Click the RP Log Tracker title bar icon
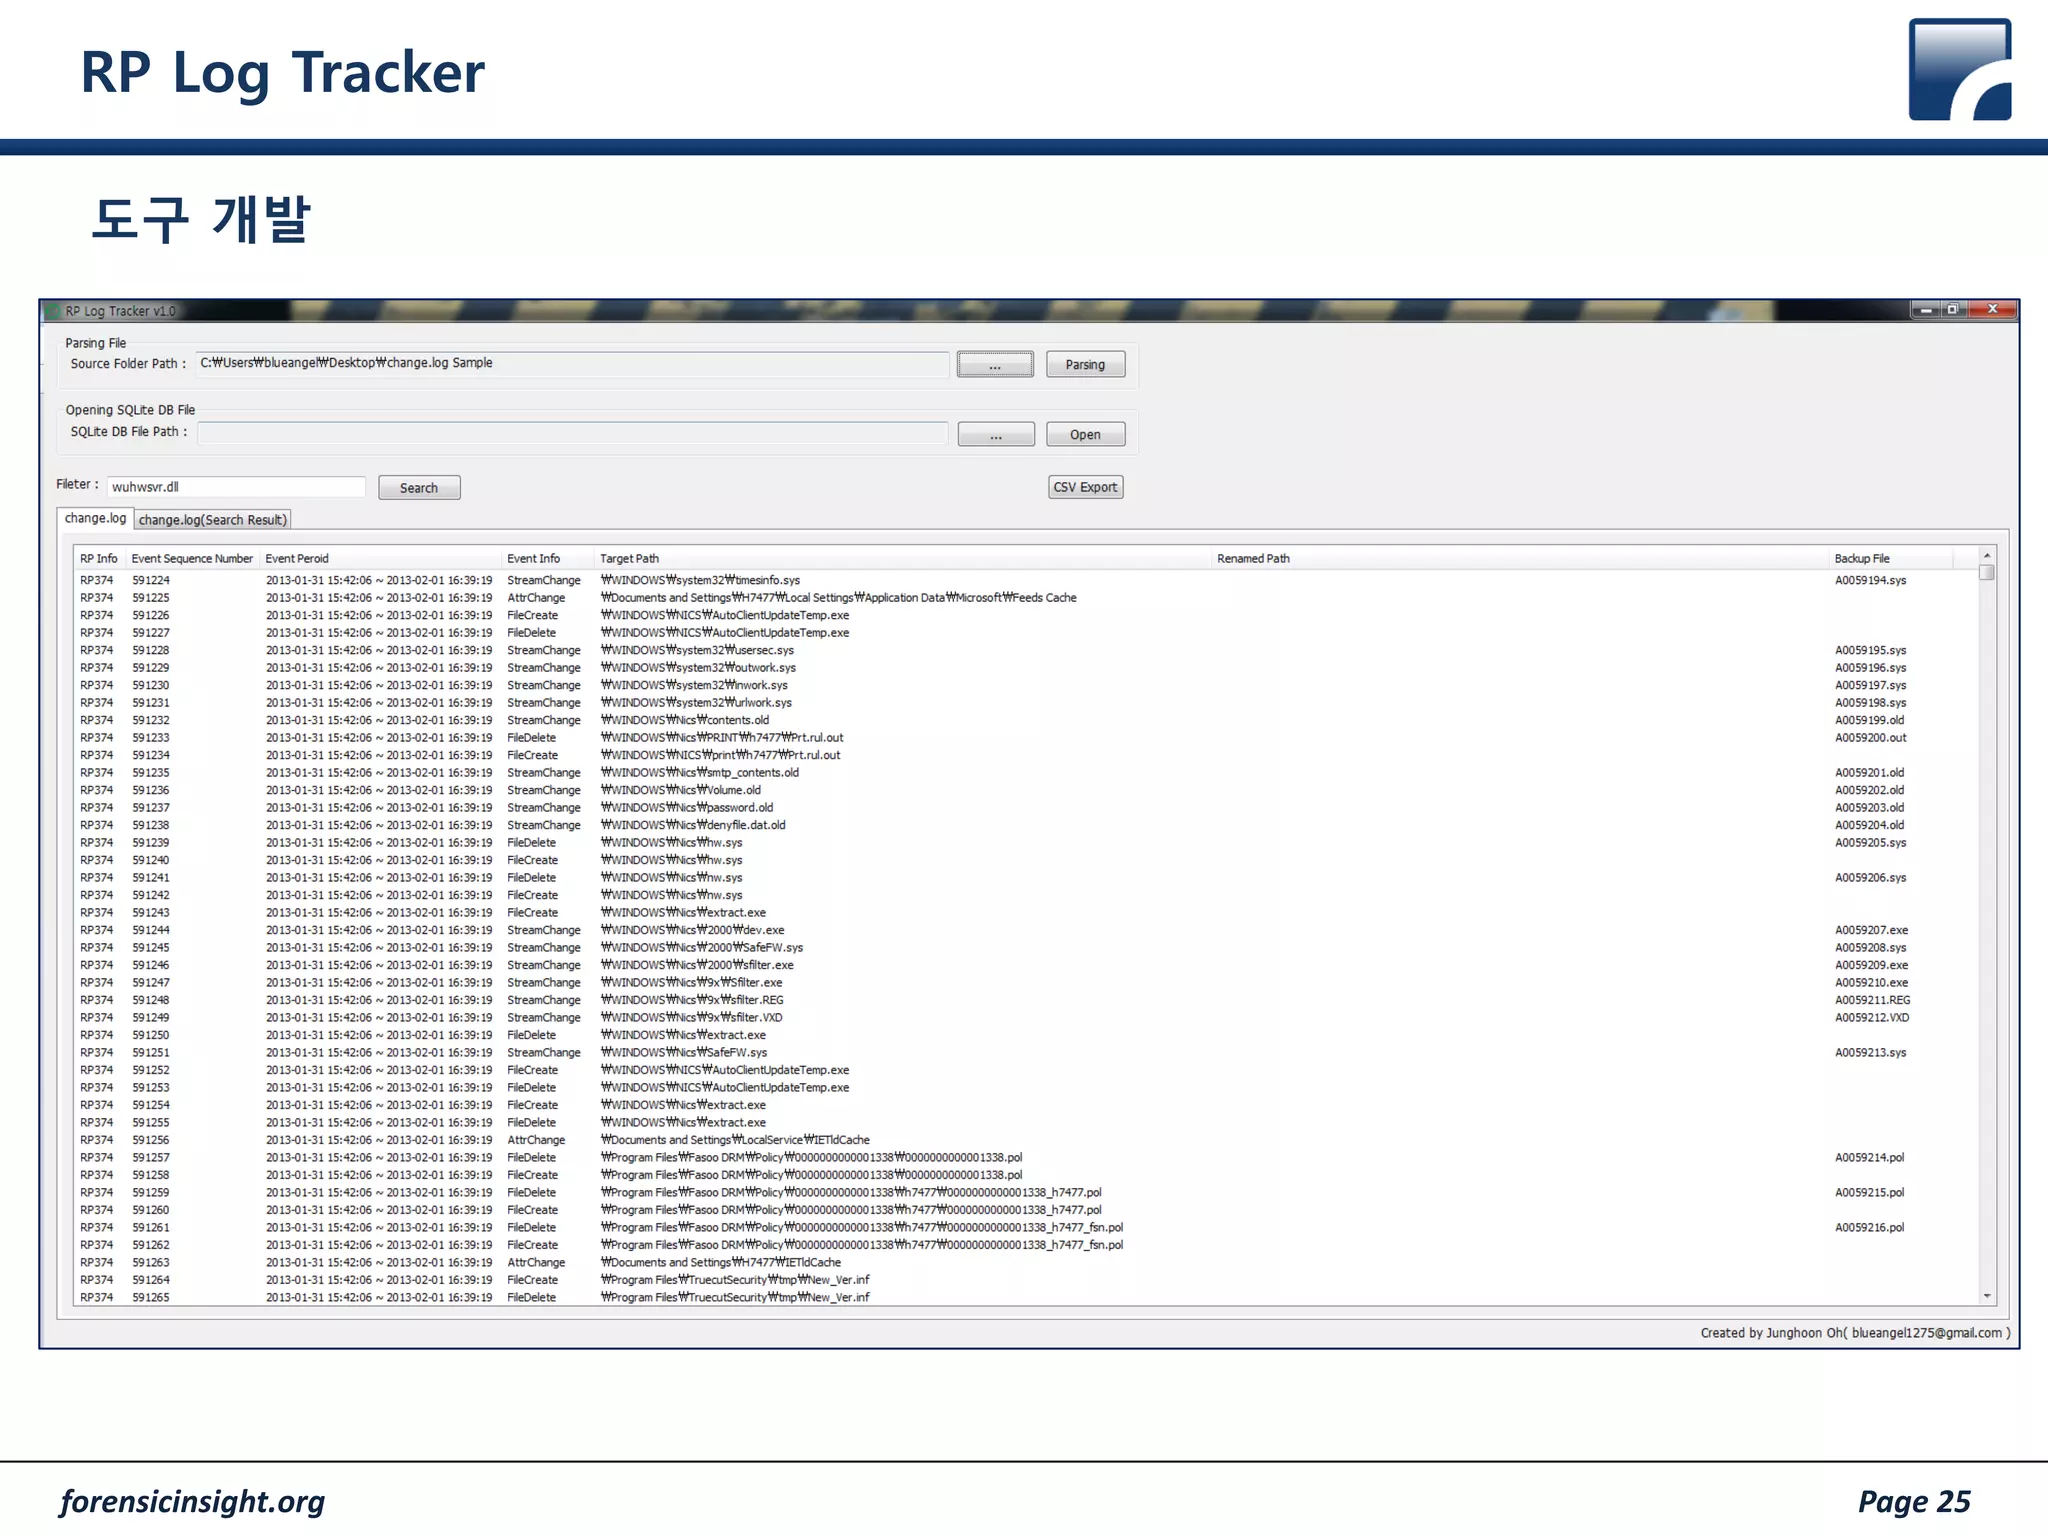 tap(54, 311)
